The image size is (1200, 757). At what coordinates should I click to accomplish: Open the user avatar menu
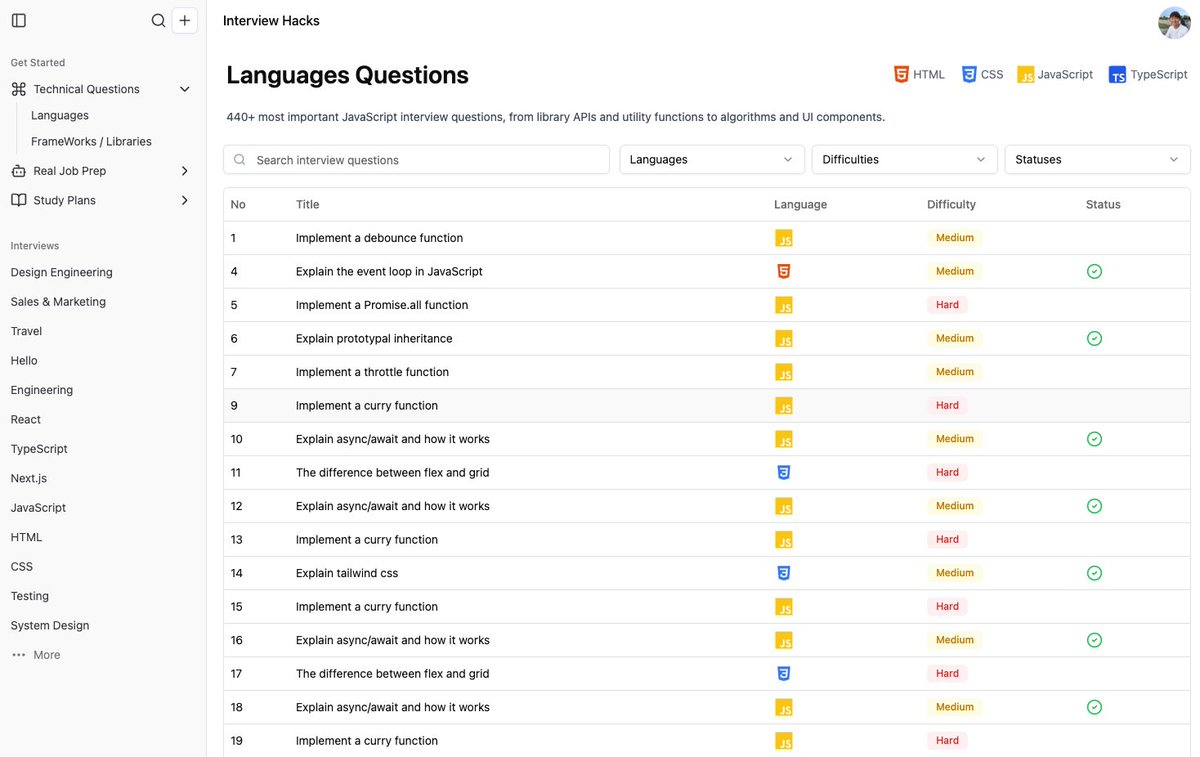(1174, 23)
